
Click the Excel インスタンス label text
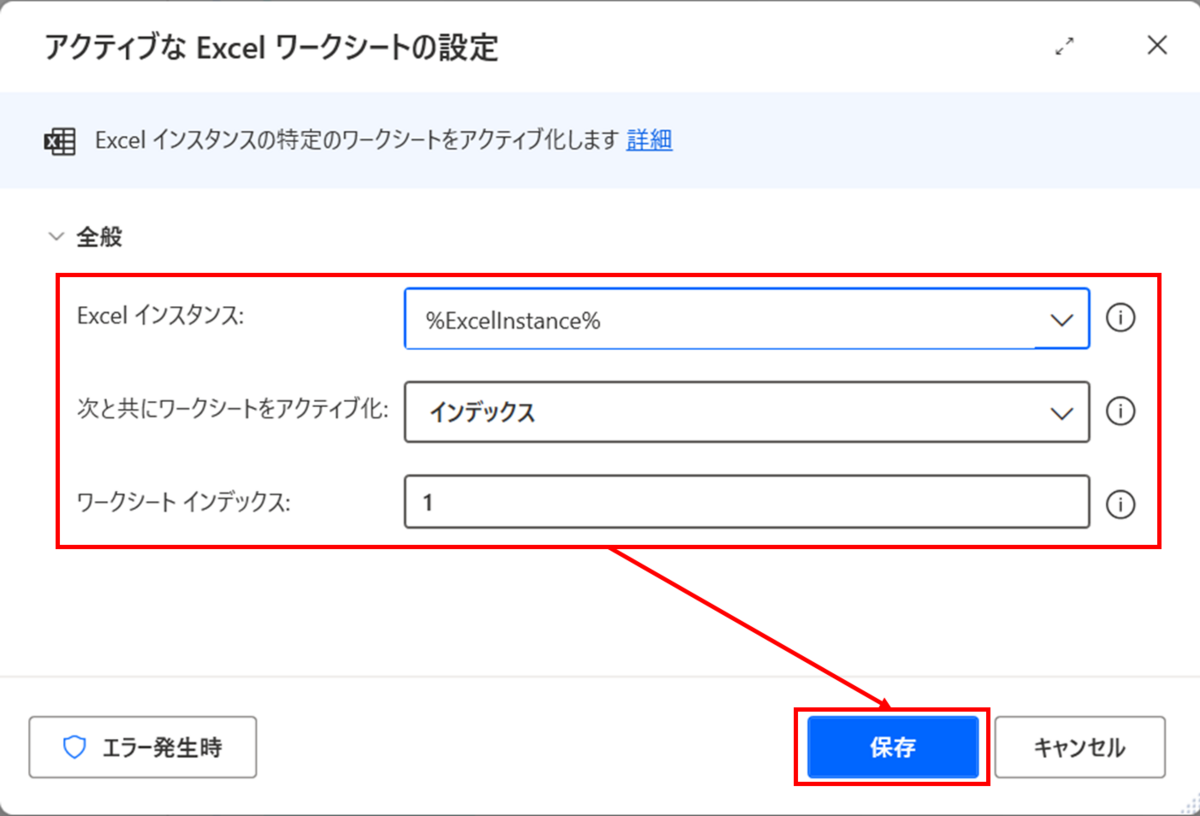point(161,316)
